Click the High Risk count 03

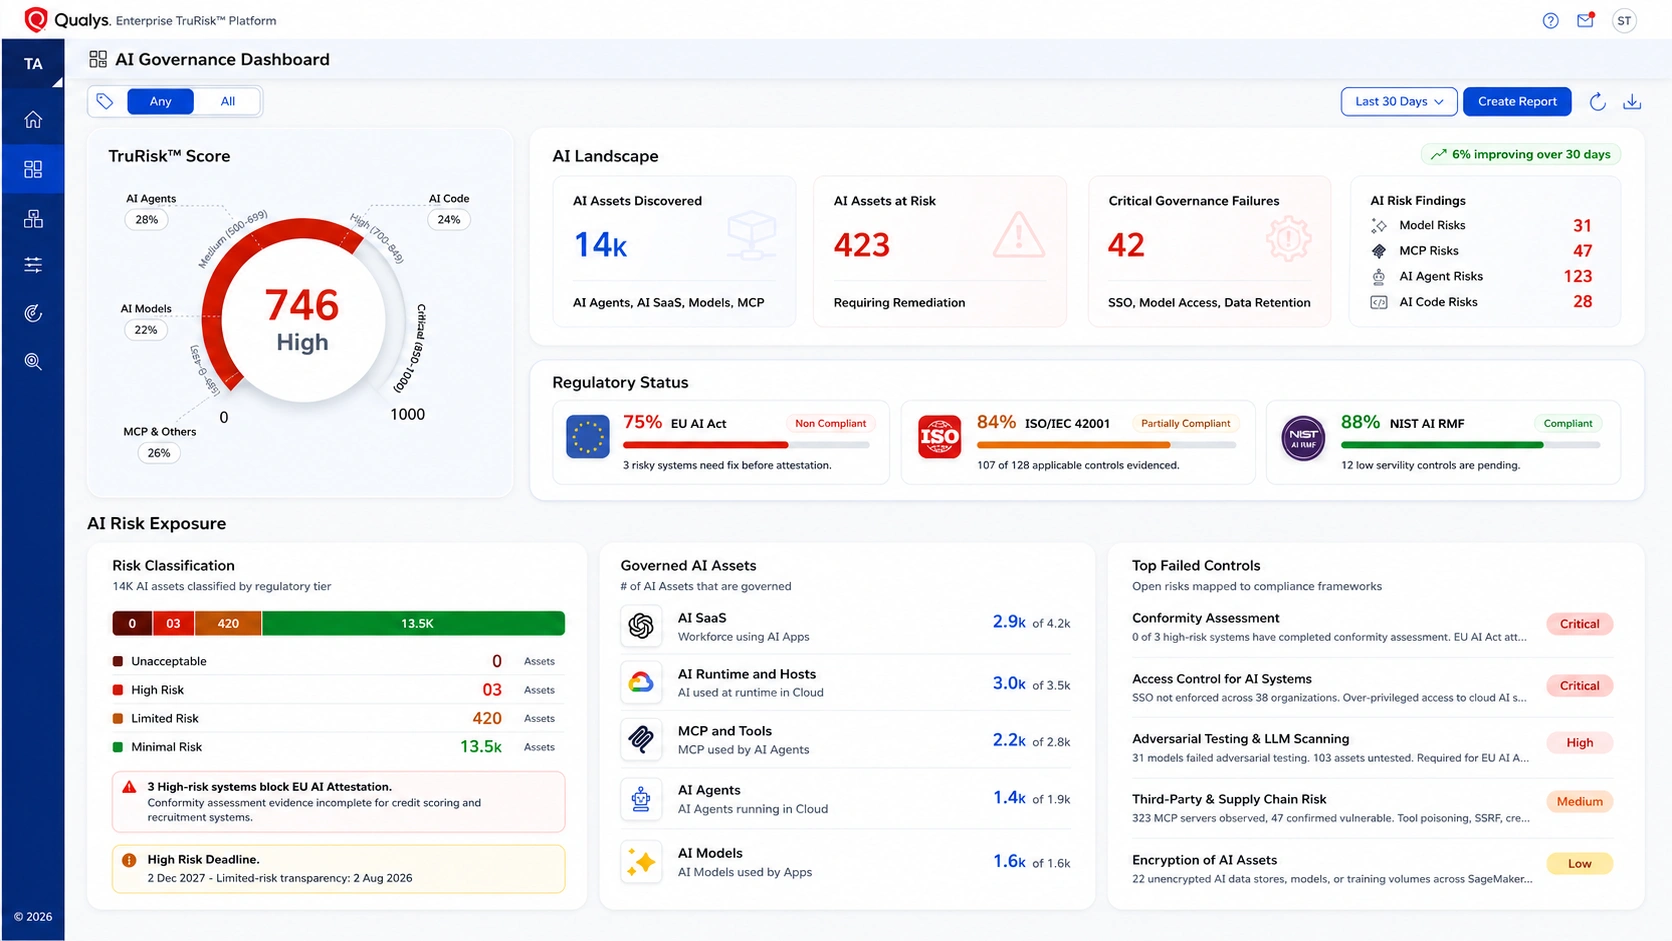492,690
